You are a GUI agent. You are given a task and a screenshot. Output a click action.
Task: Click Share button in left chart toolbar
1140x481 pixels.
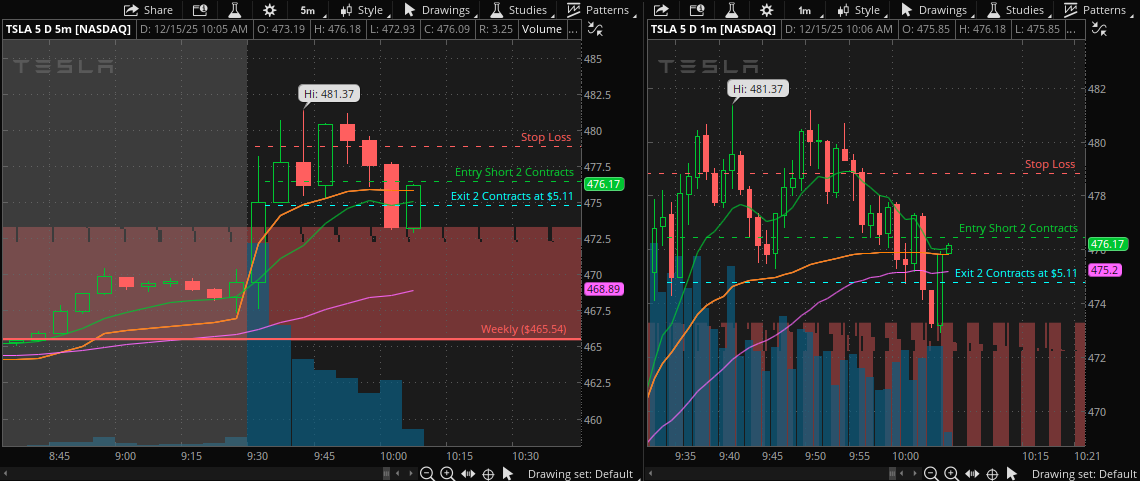[148, 10]
